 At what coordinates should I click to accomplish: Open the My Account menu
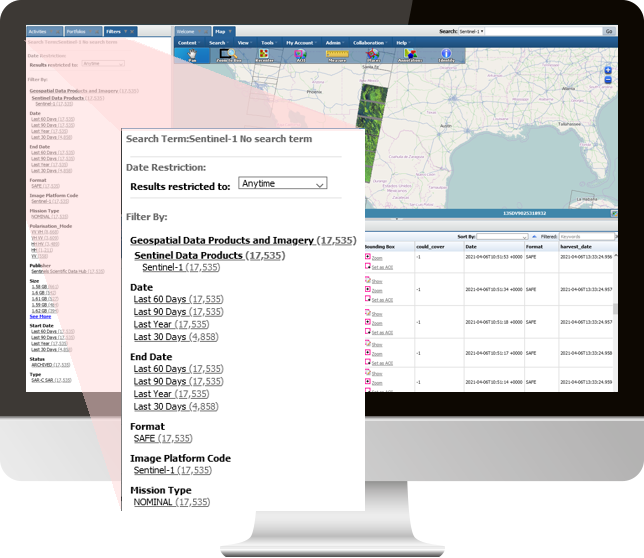click(x=301, y=43)
